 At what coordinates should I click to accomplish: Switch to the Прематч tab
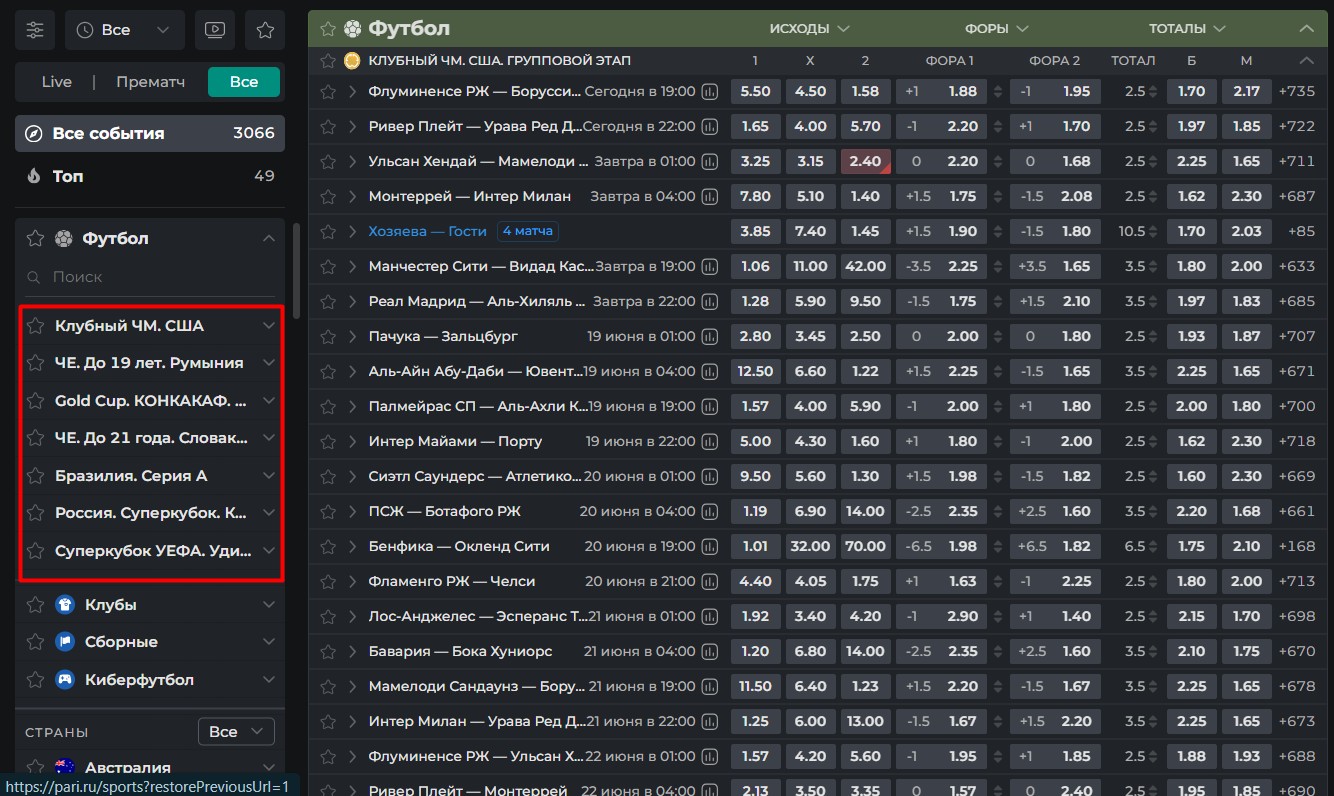tap(150, 82)
